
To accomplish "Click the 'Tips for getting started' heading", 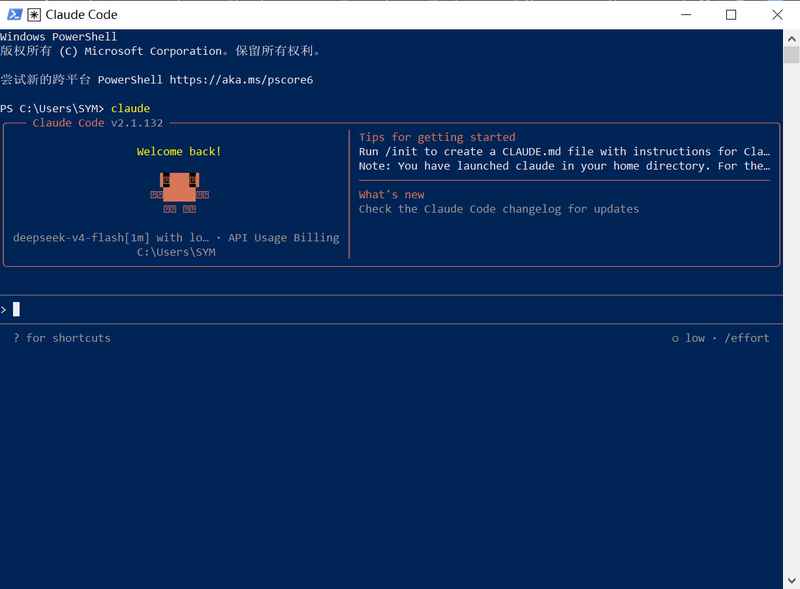I will pyautogui.click(x=437, y=137).
